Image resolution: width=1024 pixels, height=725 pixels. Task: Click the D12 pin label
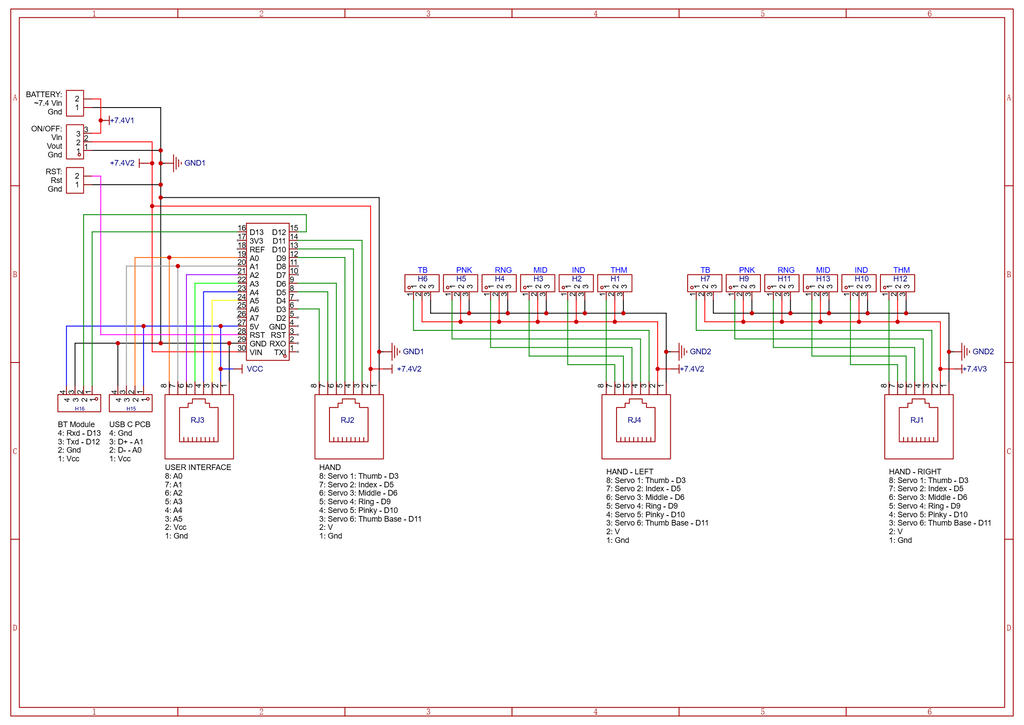point(279,233)
